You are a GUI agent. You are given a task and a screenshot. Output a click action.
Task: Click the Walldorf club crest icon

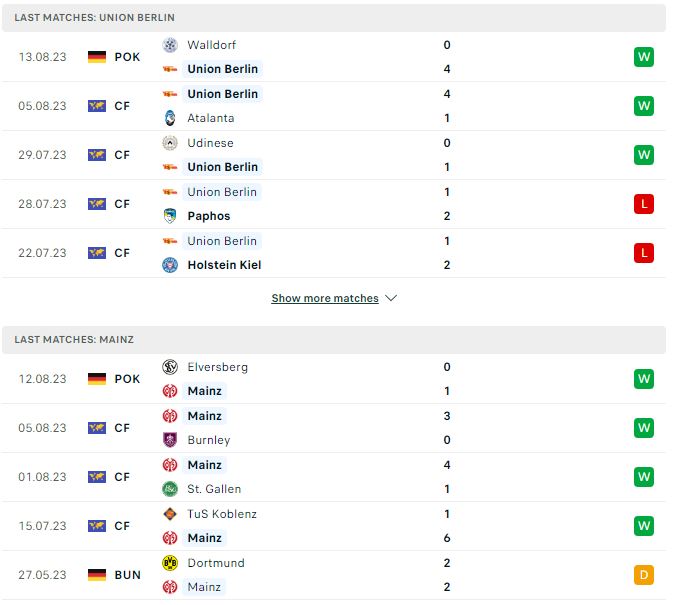tap(170, 45)
